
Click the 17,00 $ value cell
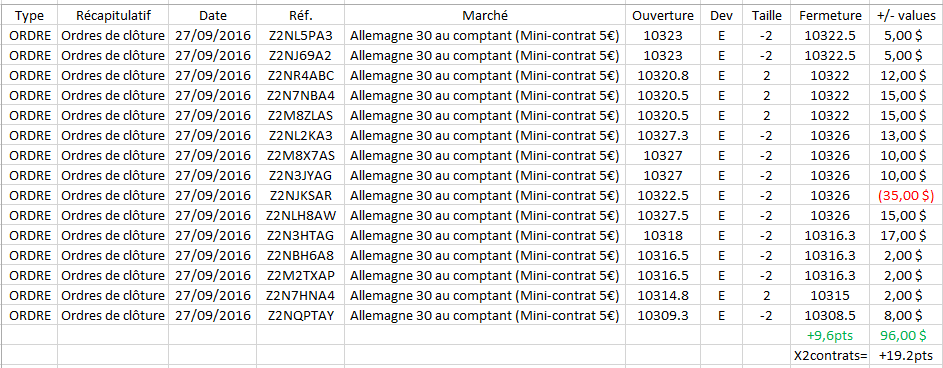pos(906,236)
